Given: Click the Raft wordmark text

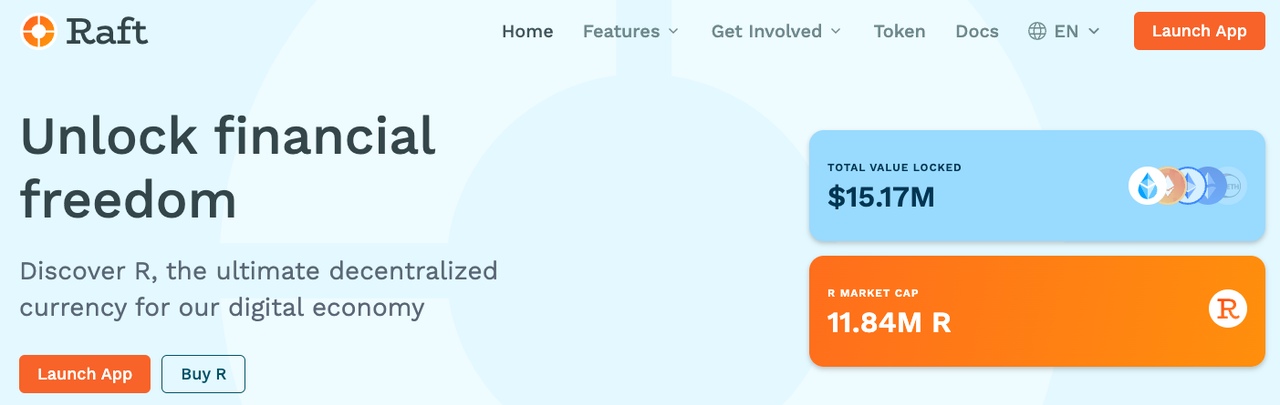Looking at the screenshot, I should [x=107, y=31].
